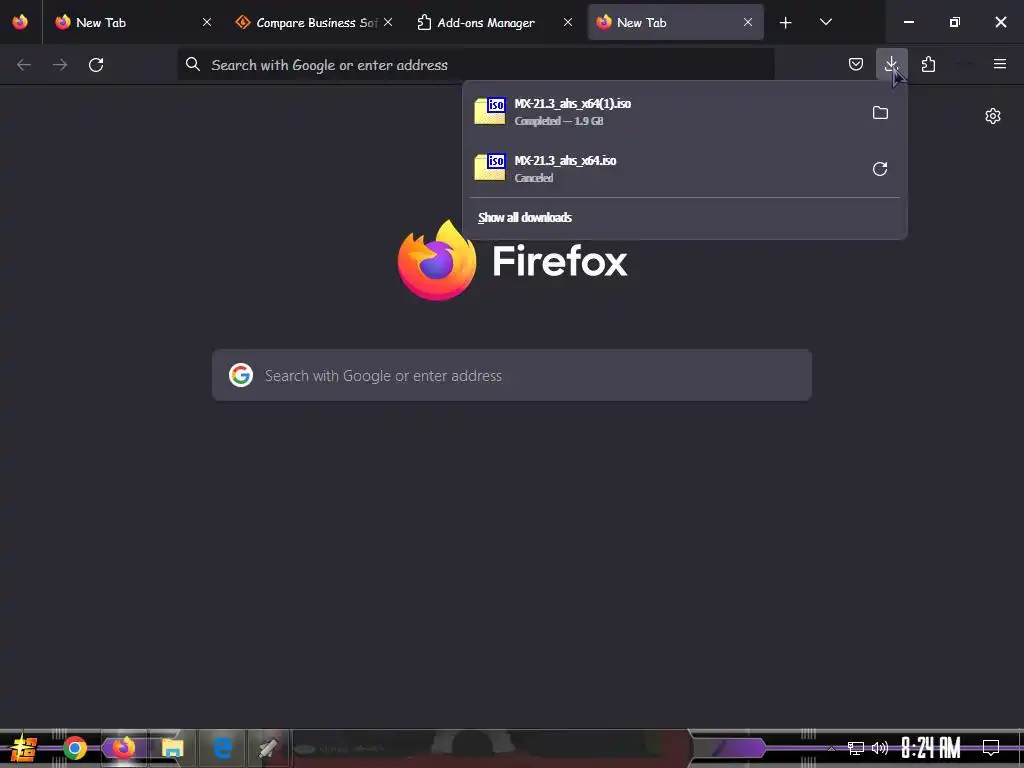
Task: Close the Compare Business Software tab
Action: 388,22
